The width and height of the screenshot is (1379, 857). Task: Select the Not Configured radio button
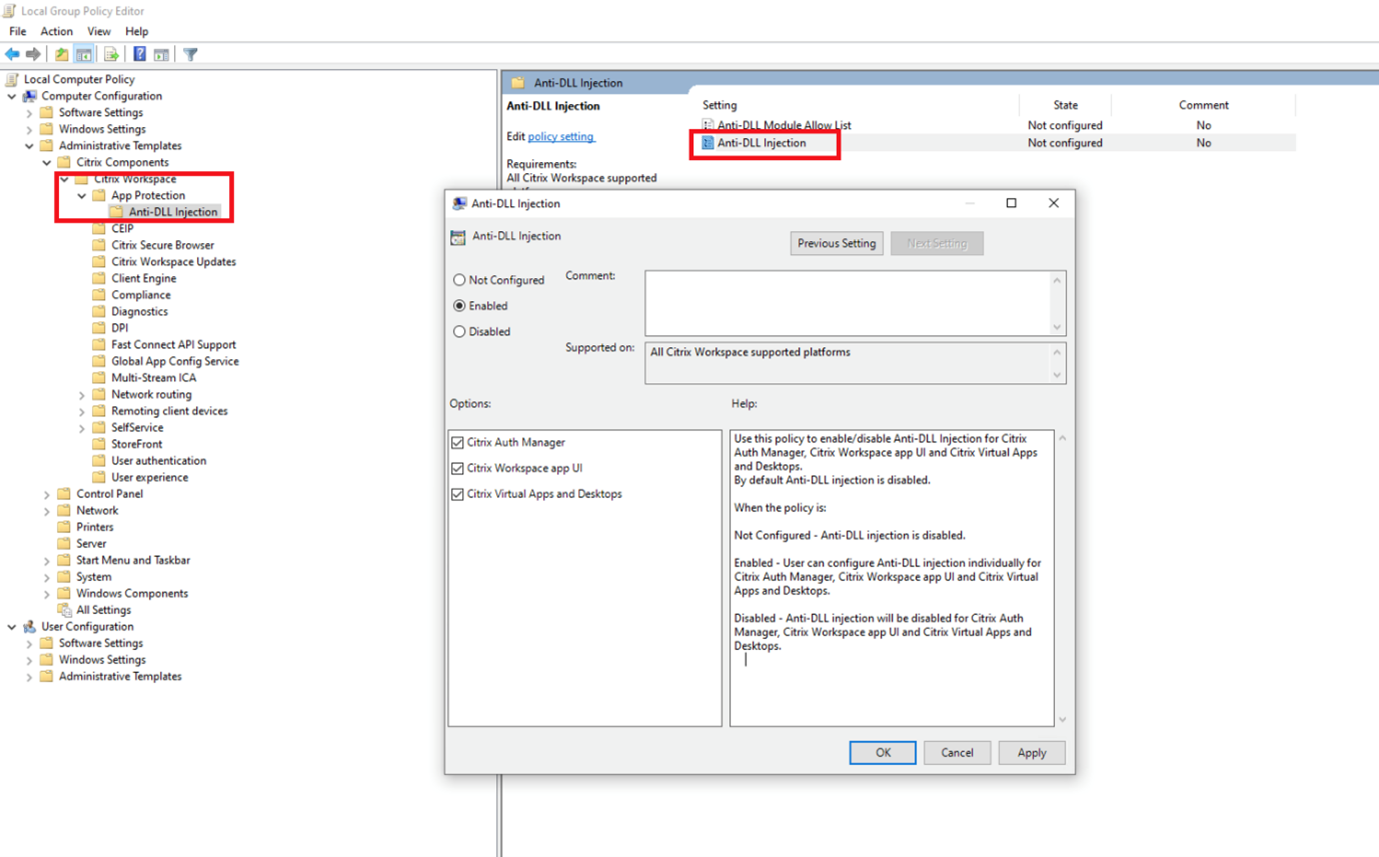point(460,281)
